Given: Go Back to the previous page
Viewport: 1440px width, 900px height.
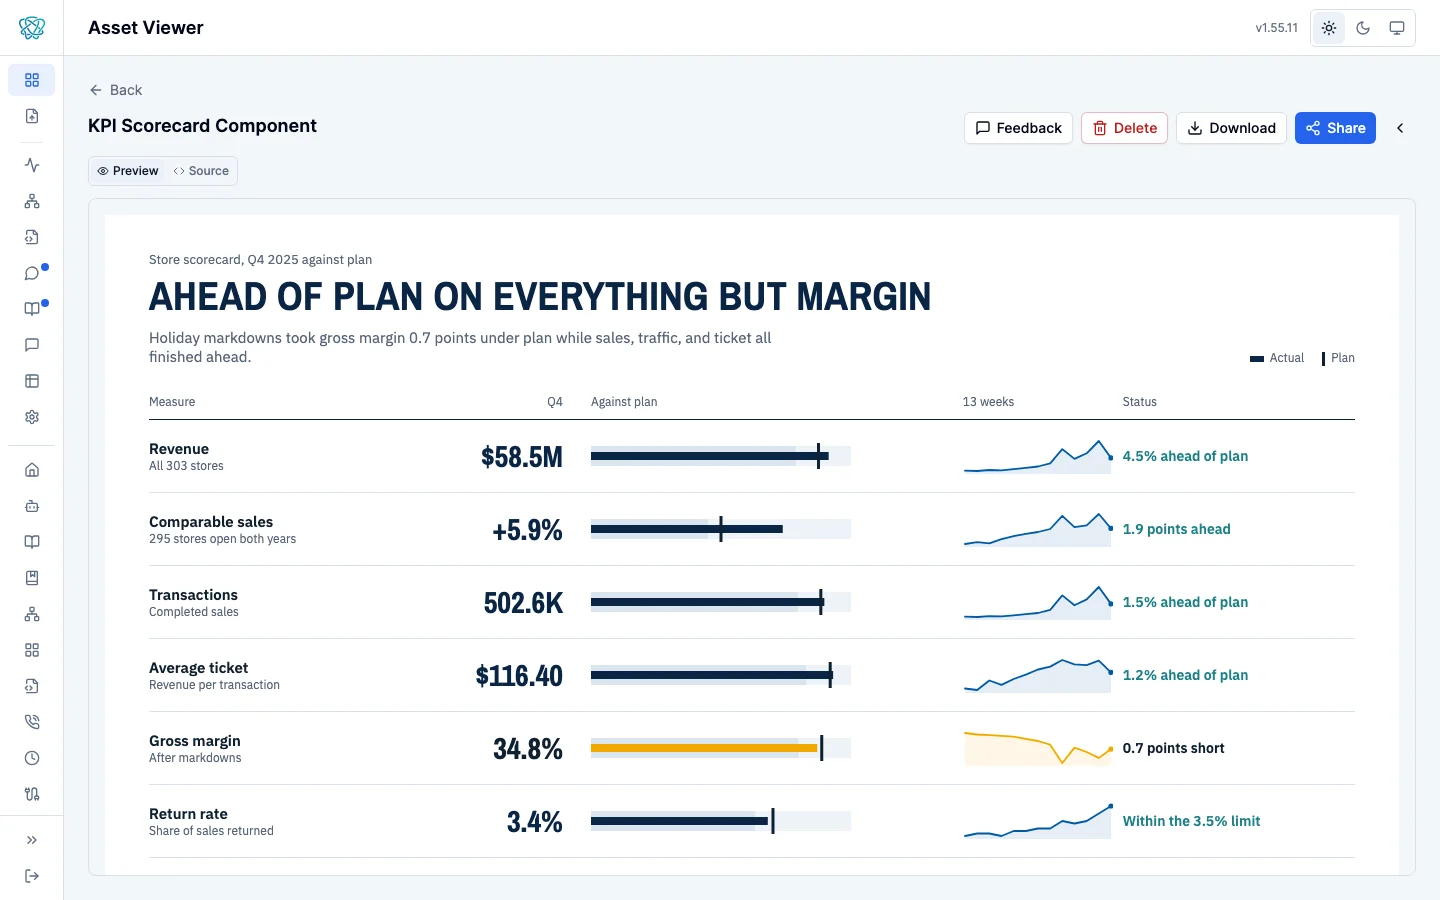Looking at the screenshot, I should (x=116, y=90).
